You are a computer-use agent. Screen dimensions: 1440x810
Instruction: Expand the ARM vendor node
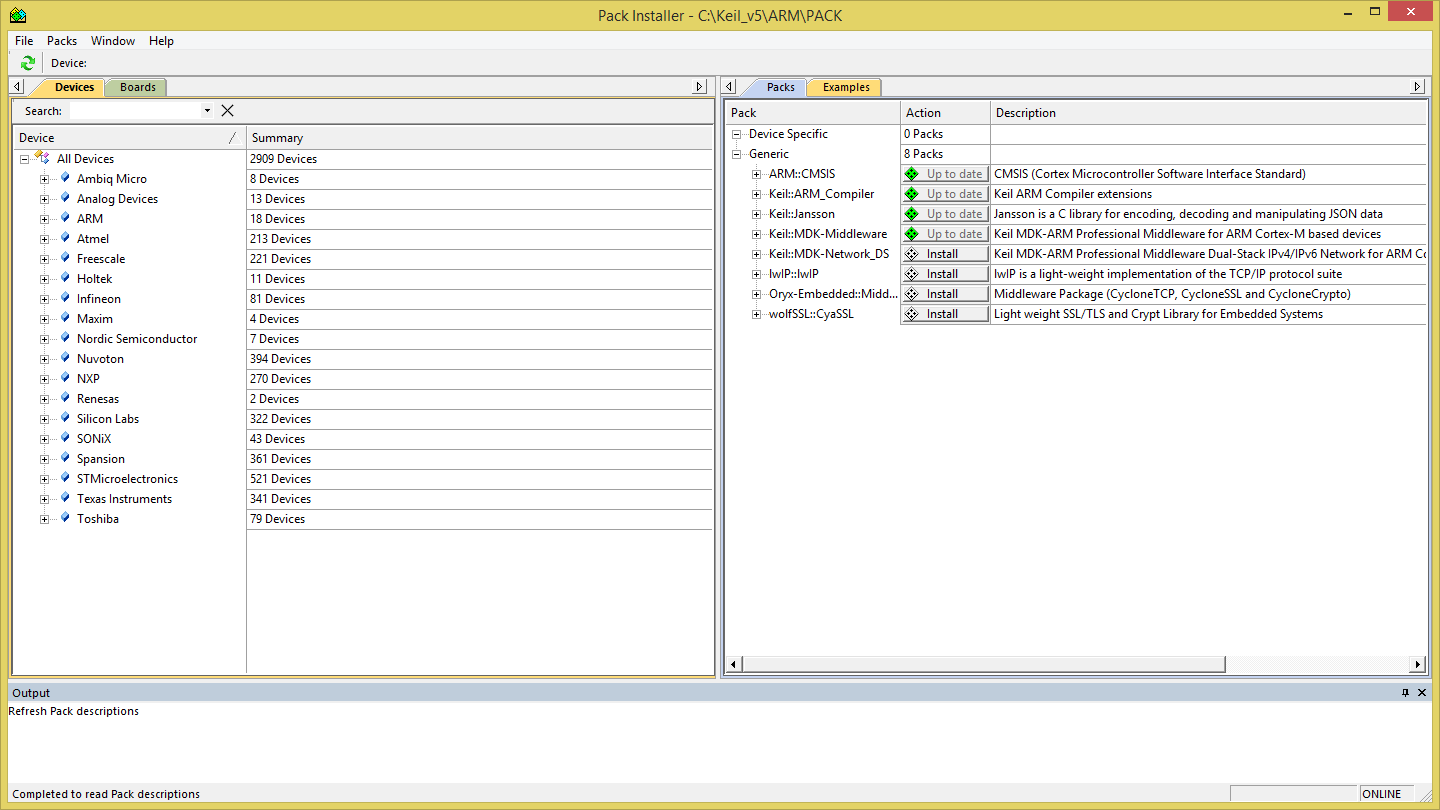44,219
